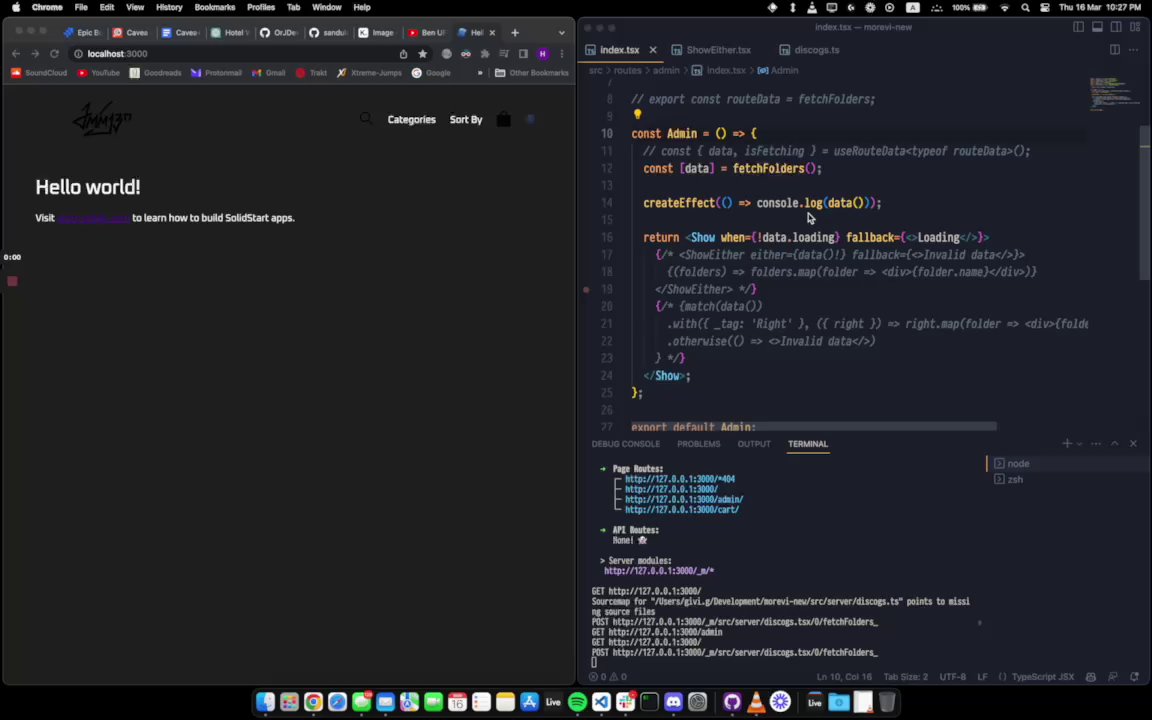Screen dimensions: 1152x720
Task: Open the PROBLEMS panel tab
Action: (699, 444)
